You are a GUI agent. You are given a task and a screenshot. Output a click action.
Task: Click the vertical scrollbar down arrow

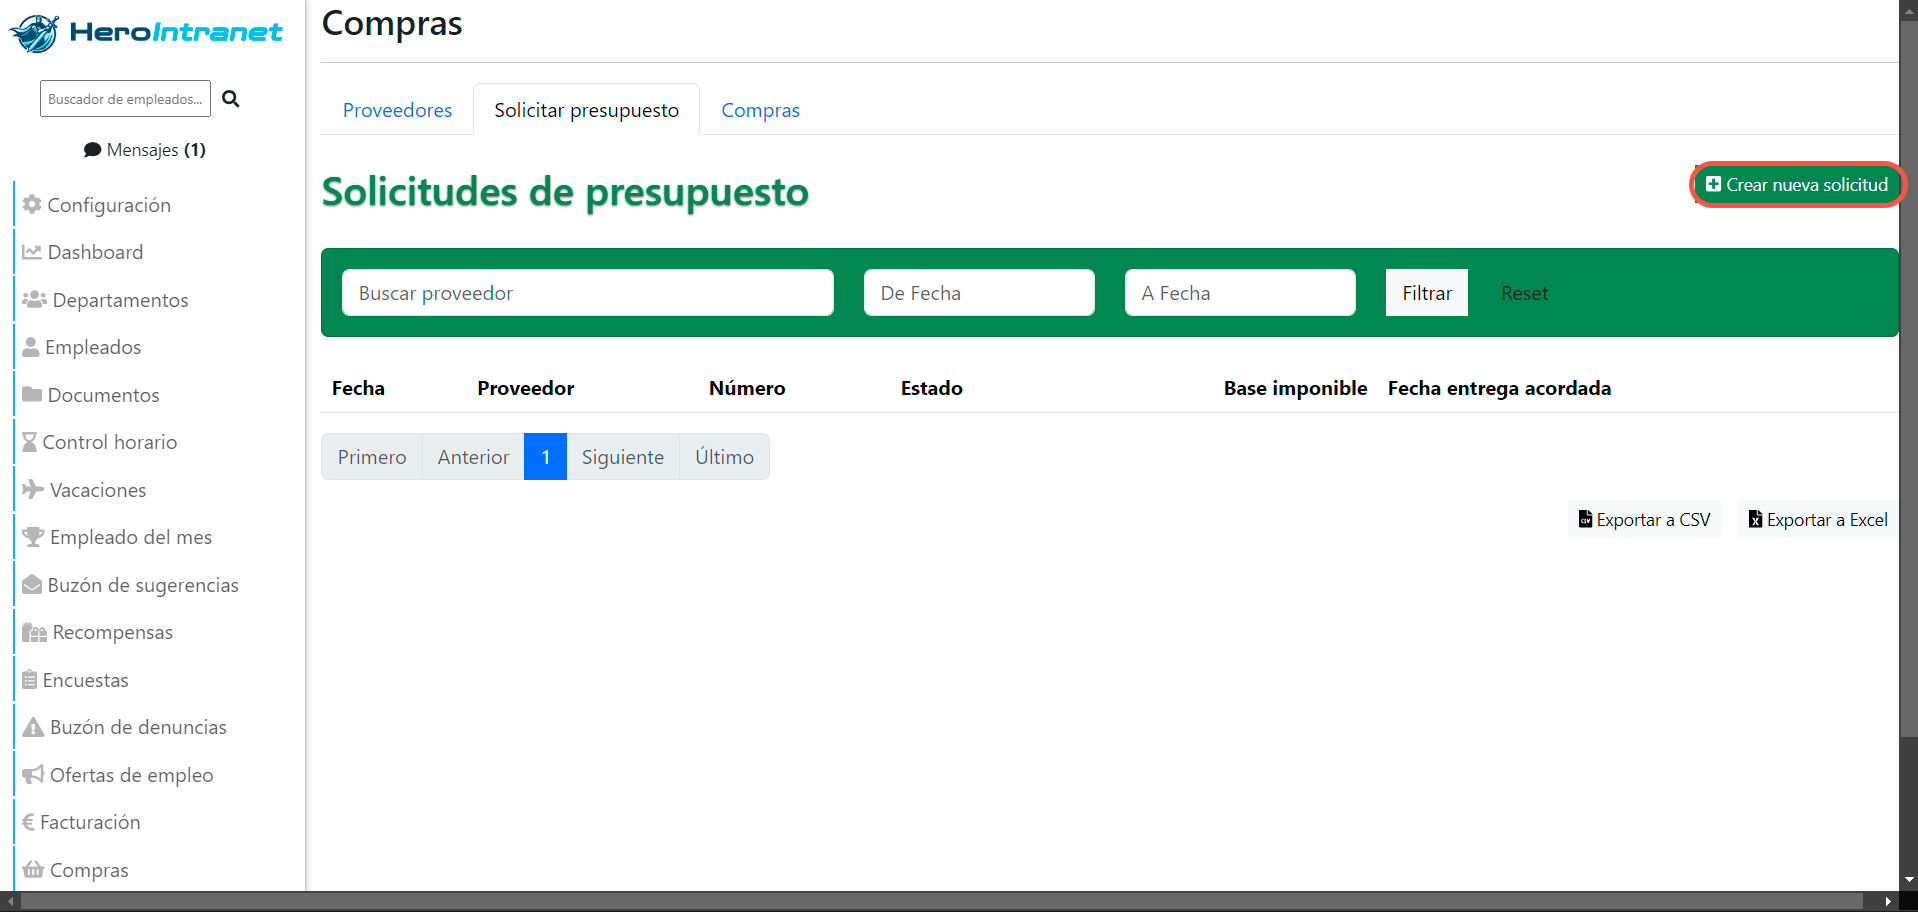click(1909, 881)
